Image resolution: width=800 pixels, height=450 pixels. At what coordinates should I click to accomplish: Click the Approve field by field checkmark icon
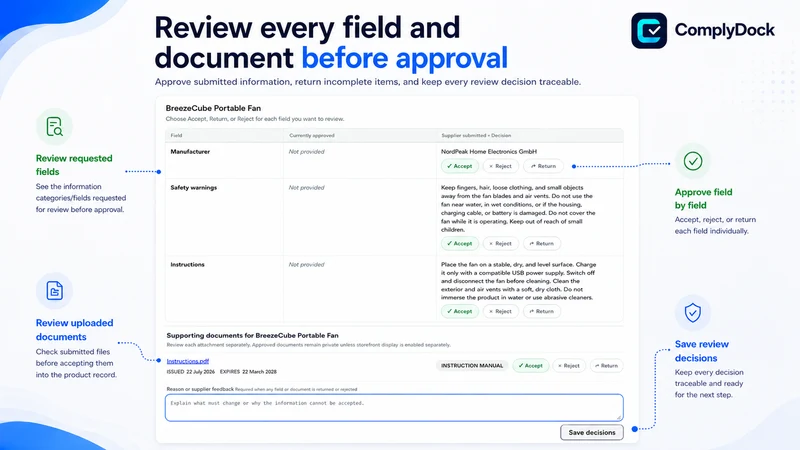tap(693, 161)
